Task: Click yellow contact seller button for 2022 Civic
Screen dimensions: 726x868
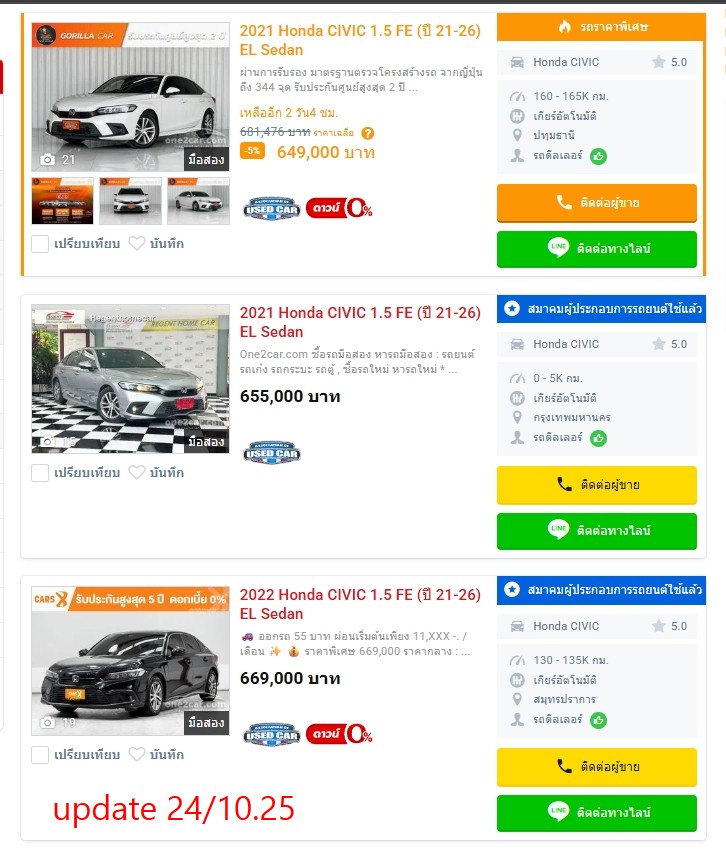Action: 597,767
